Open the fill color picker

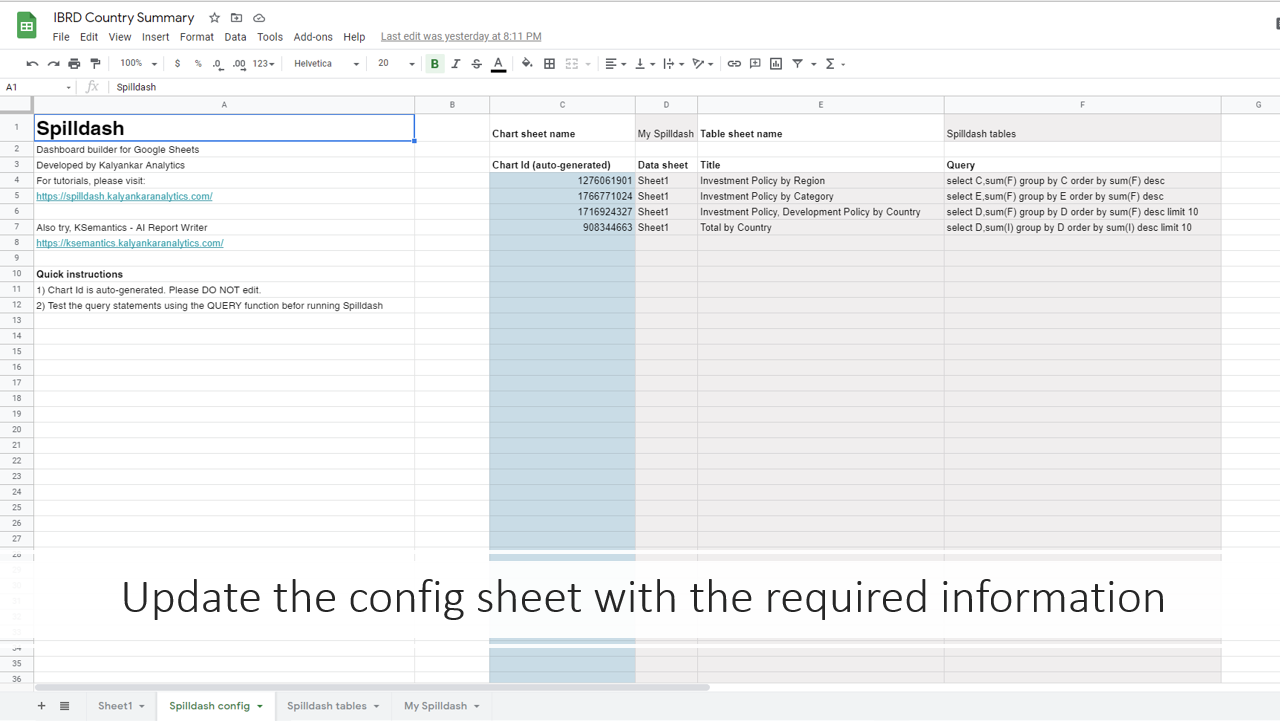point(527,64)
